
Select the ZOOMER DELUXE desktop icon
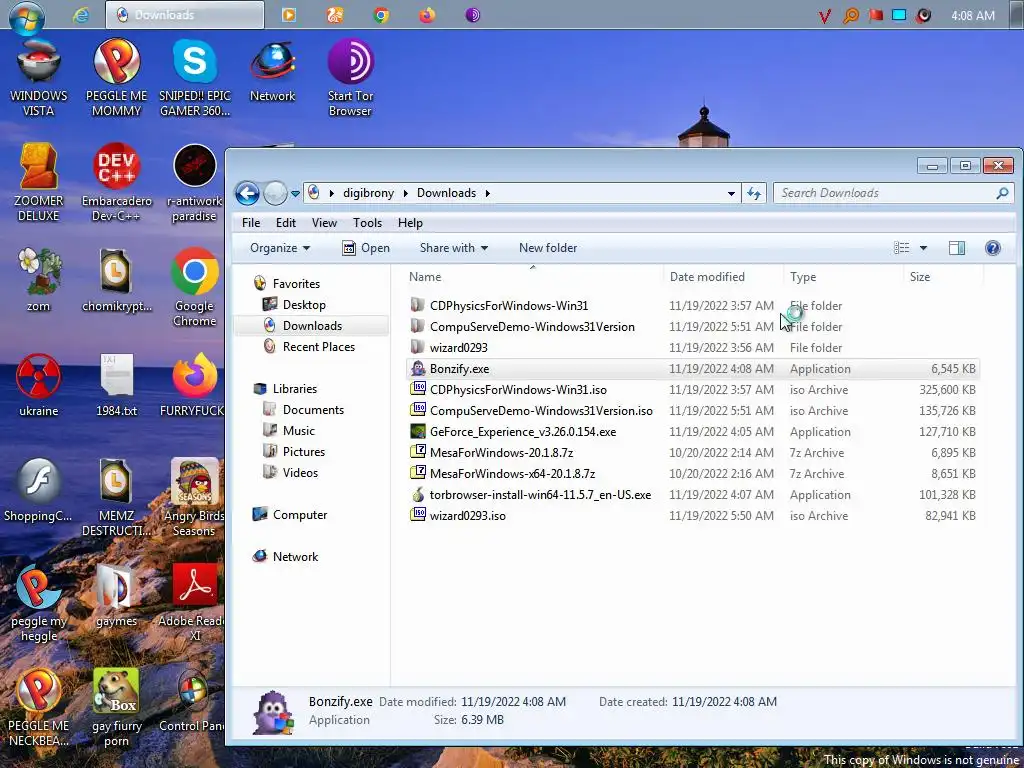(39, 184)
